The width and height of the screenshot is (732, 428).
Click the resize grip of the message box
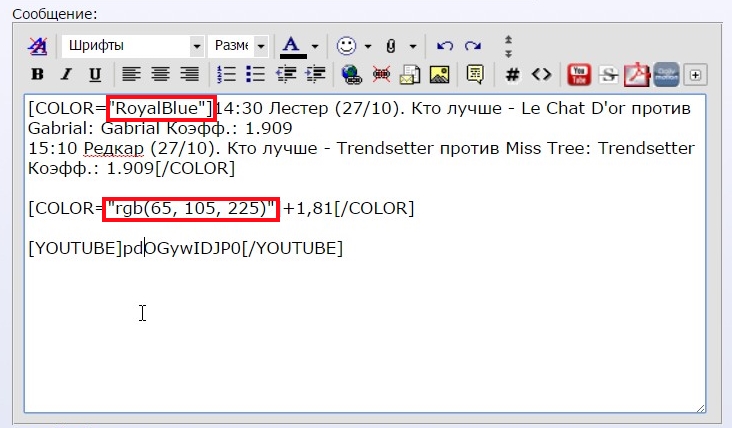click(x=700, y=408)
